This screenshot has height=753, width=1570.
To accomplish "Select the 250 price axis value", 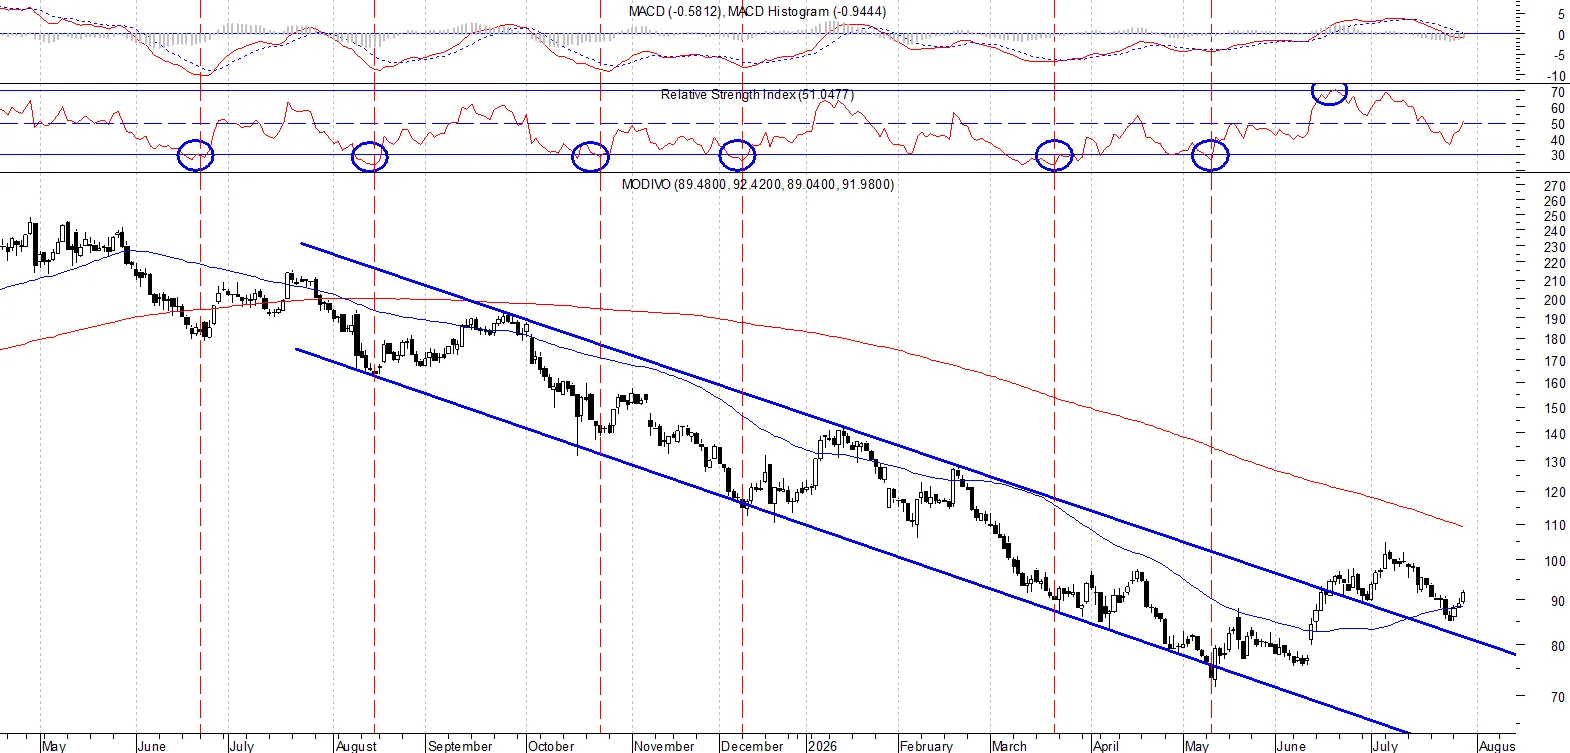I will click(1555, 216).
